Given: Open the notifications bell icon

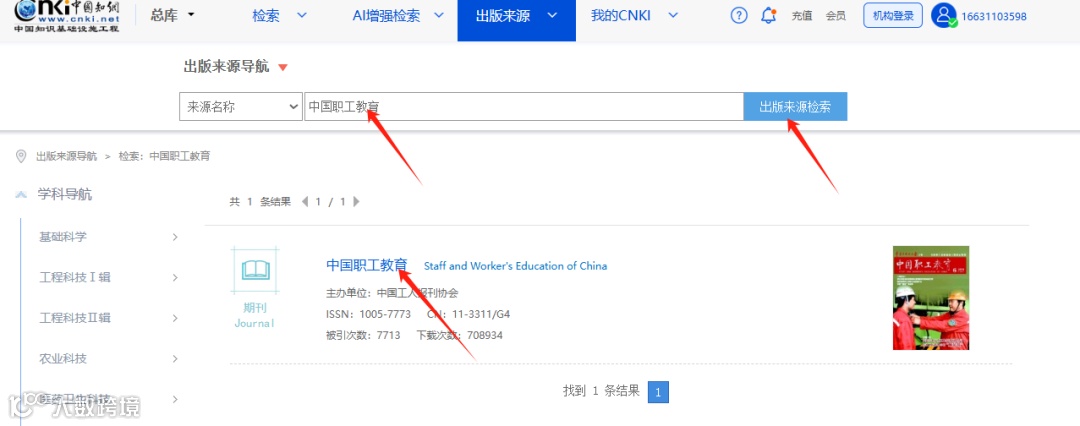Looking at the screenshot, I should (769, 16).
